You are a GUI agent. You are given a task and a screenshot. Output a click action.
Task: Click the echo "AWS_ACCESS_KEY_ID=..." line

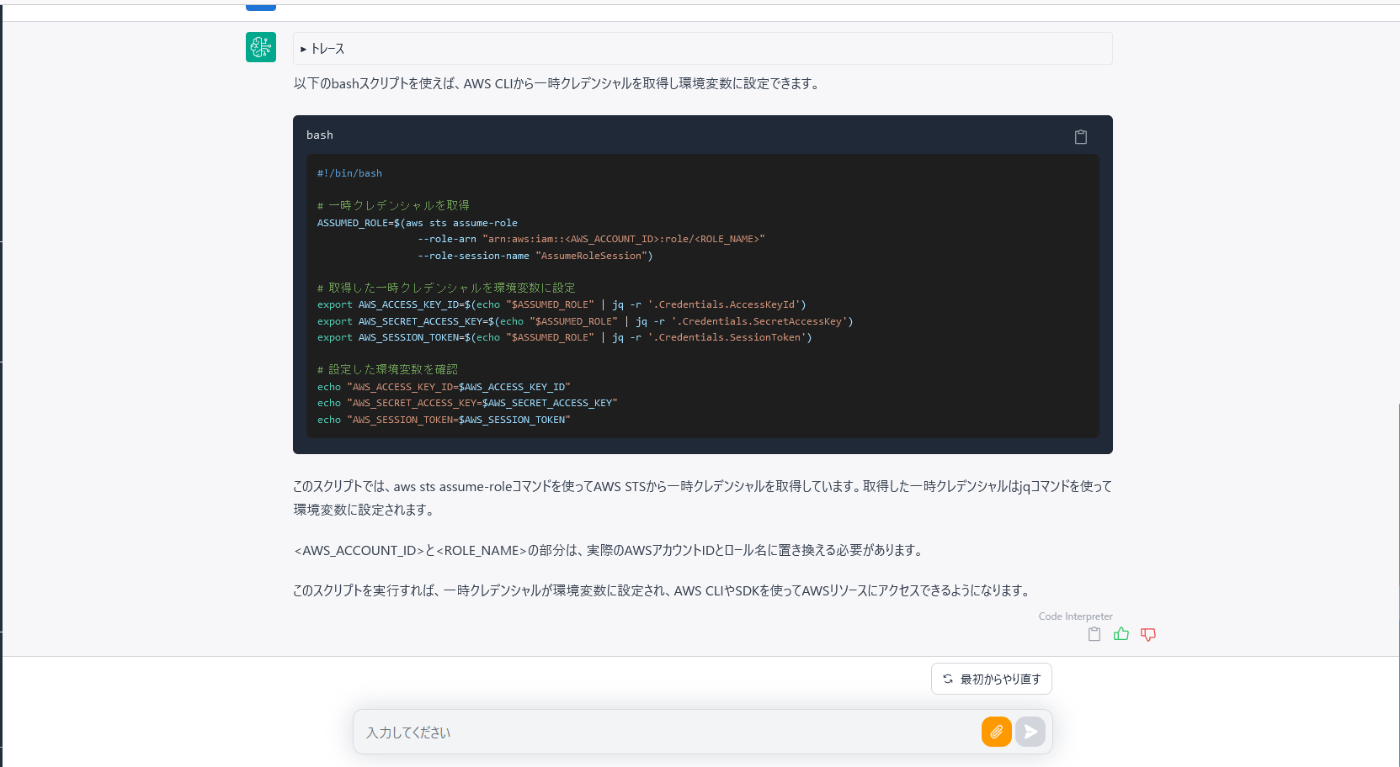(x=444, y=386)
